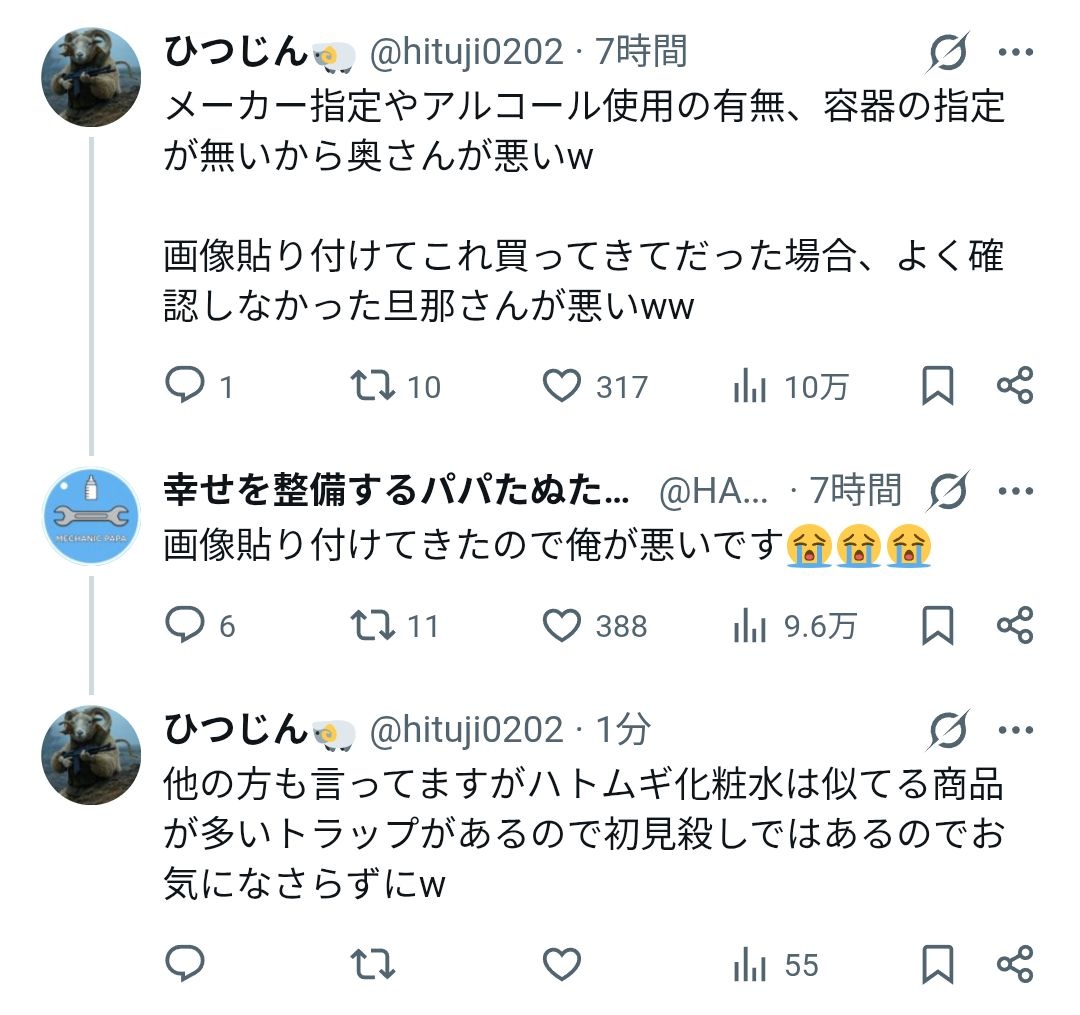Reply to the Mechanic Papa tweet

(x=185, y=626)
